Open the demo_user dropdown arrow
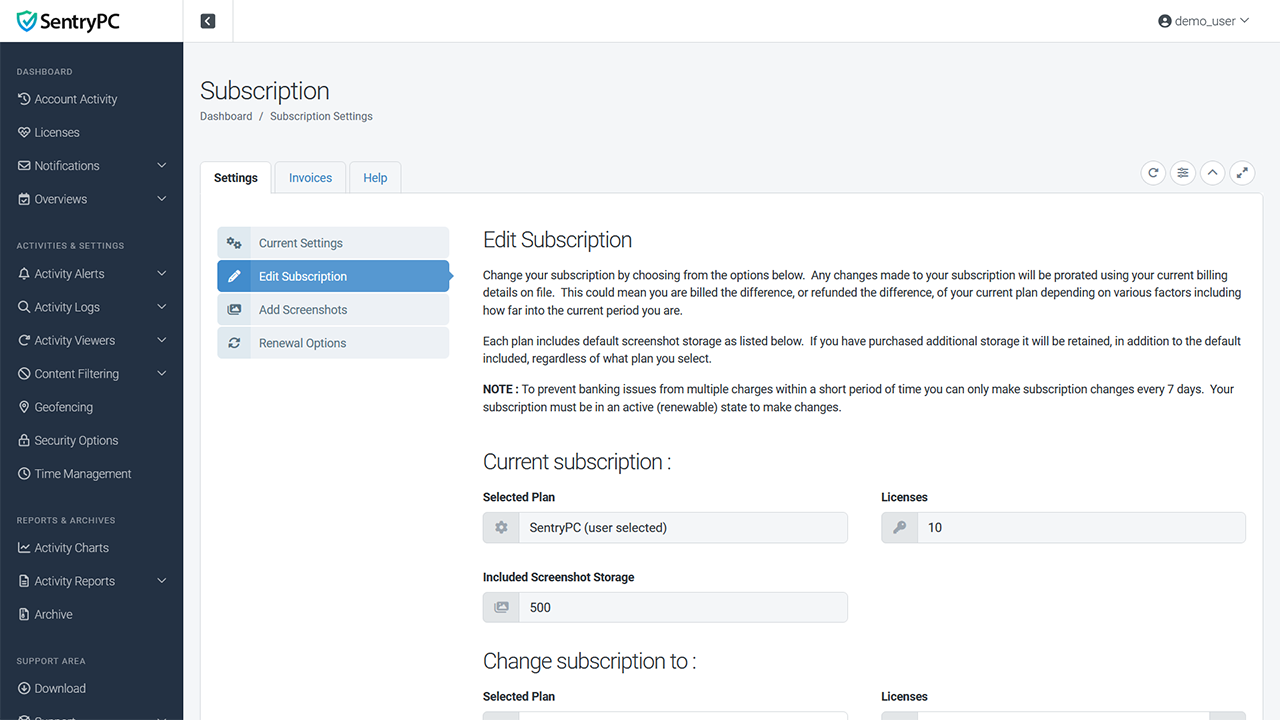Screen dimensions: 1280x720 1245,21
